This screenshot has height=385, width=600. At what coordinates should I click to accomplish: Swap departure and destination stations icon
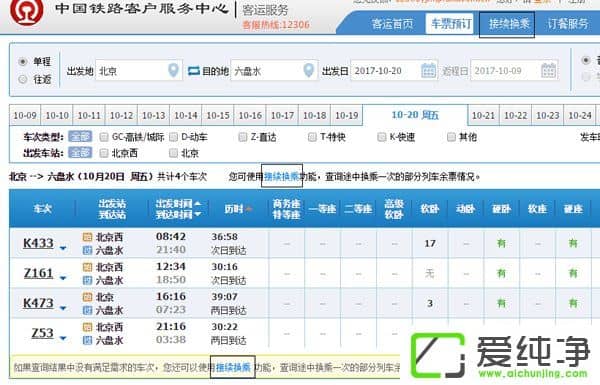click(x=194, y=71)
